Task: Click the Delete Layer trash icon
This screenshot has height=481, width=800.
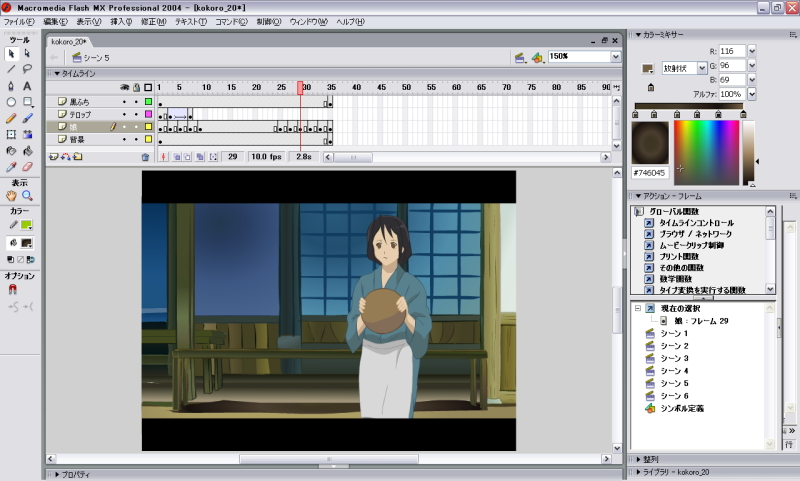Action: click(x=145, y=157)
